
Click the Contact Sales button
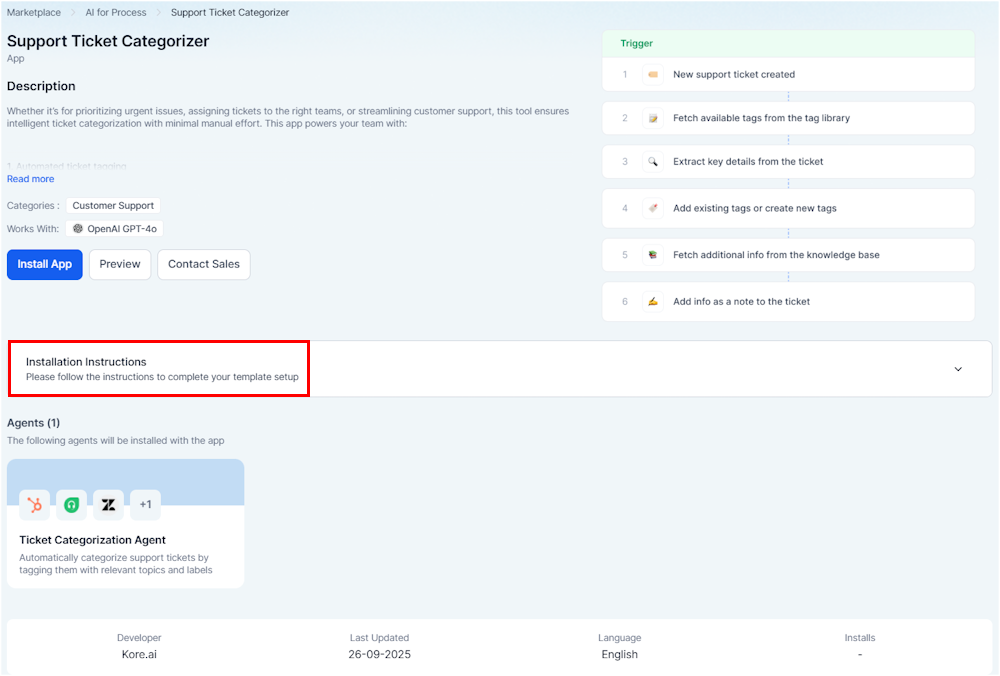[x=204, y=265]
